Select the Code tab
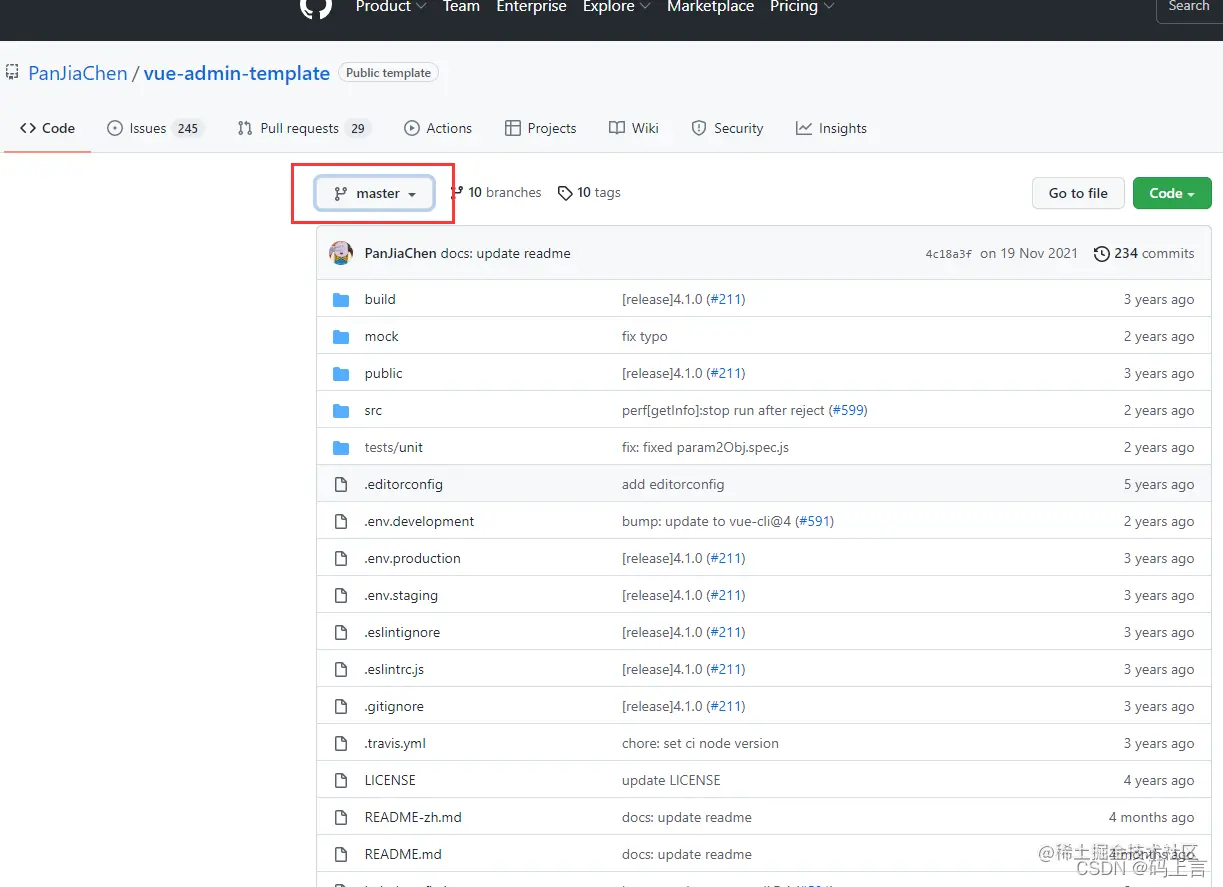1223x887 pixels. point(47,128)
